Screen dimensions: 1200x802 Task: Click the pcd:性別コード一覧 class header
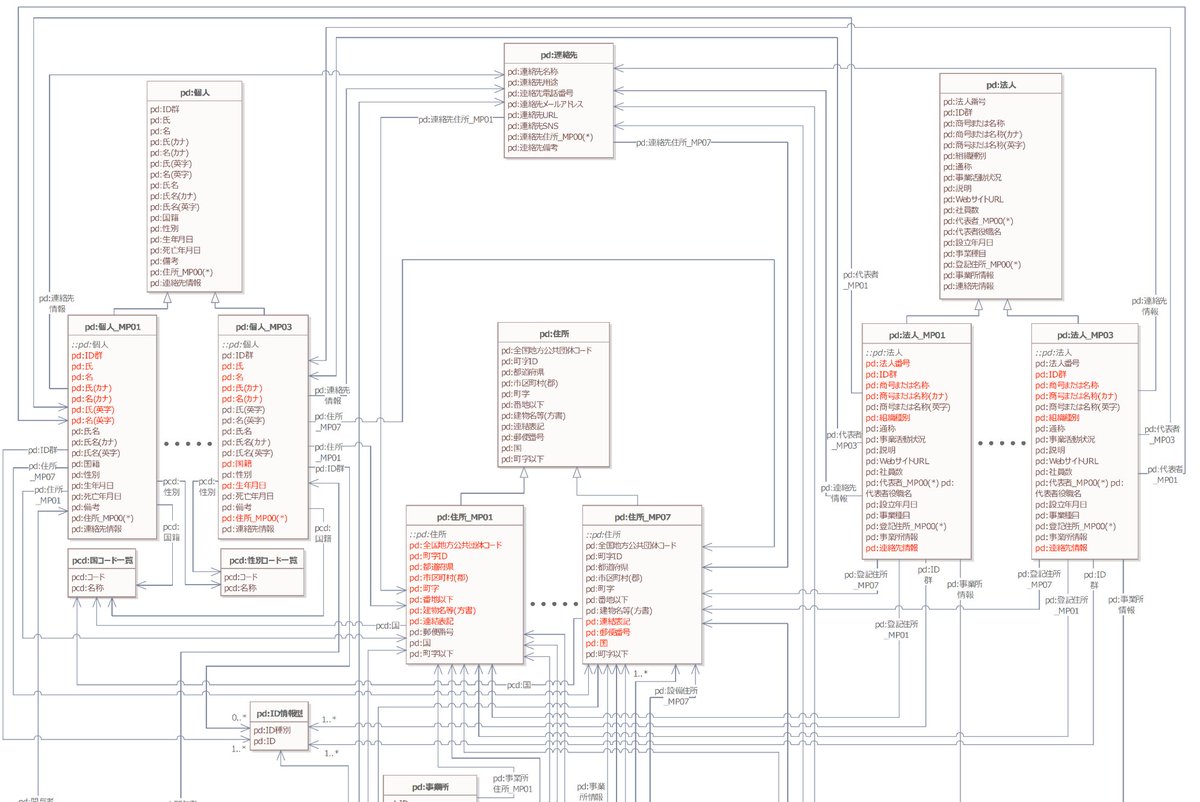(x=264, y=560)
